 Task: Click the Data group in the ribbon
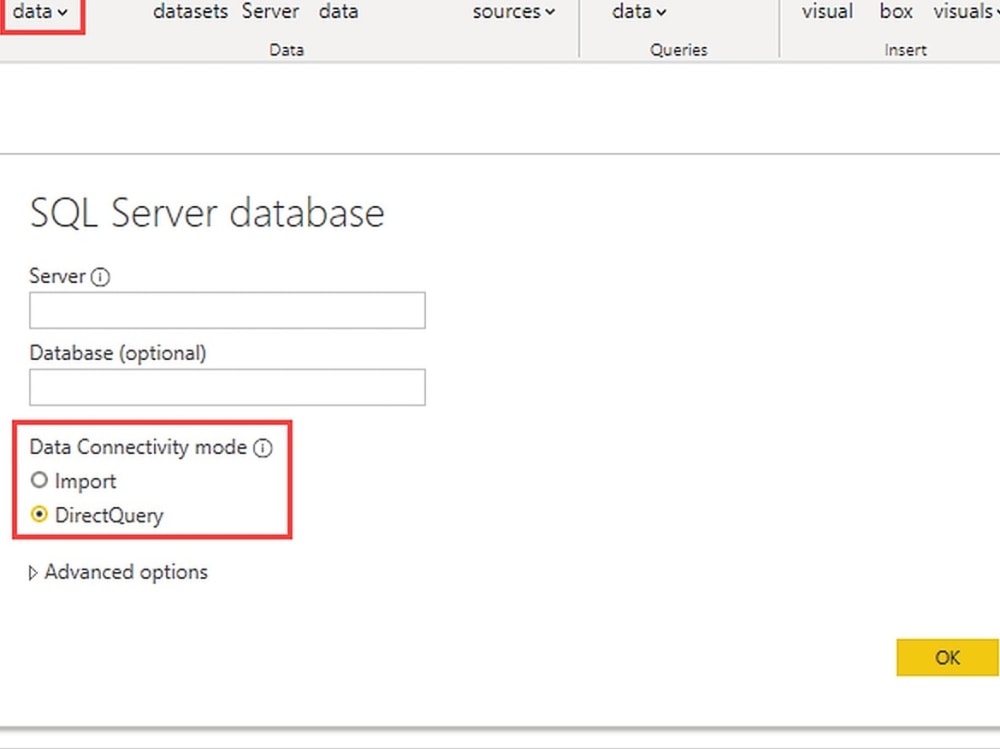[x=286, y=49]
